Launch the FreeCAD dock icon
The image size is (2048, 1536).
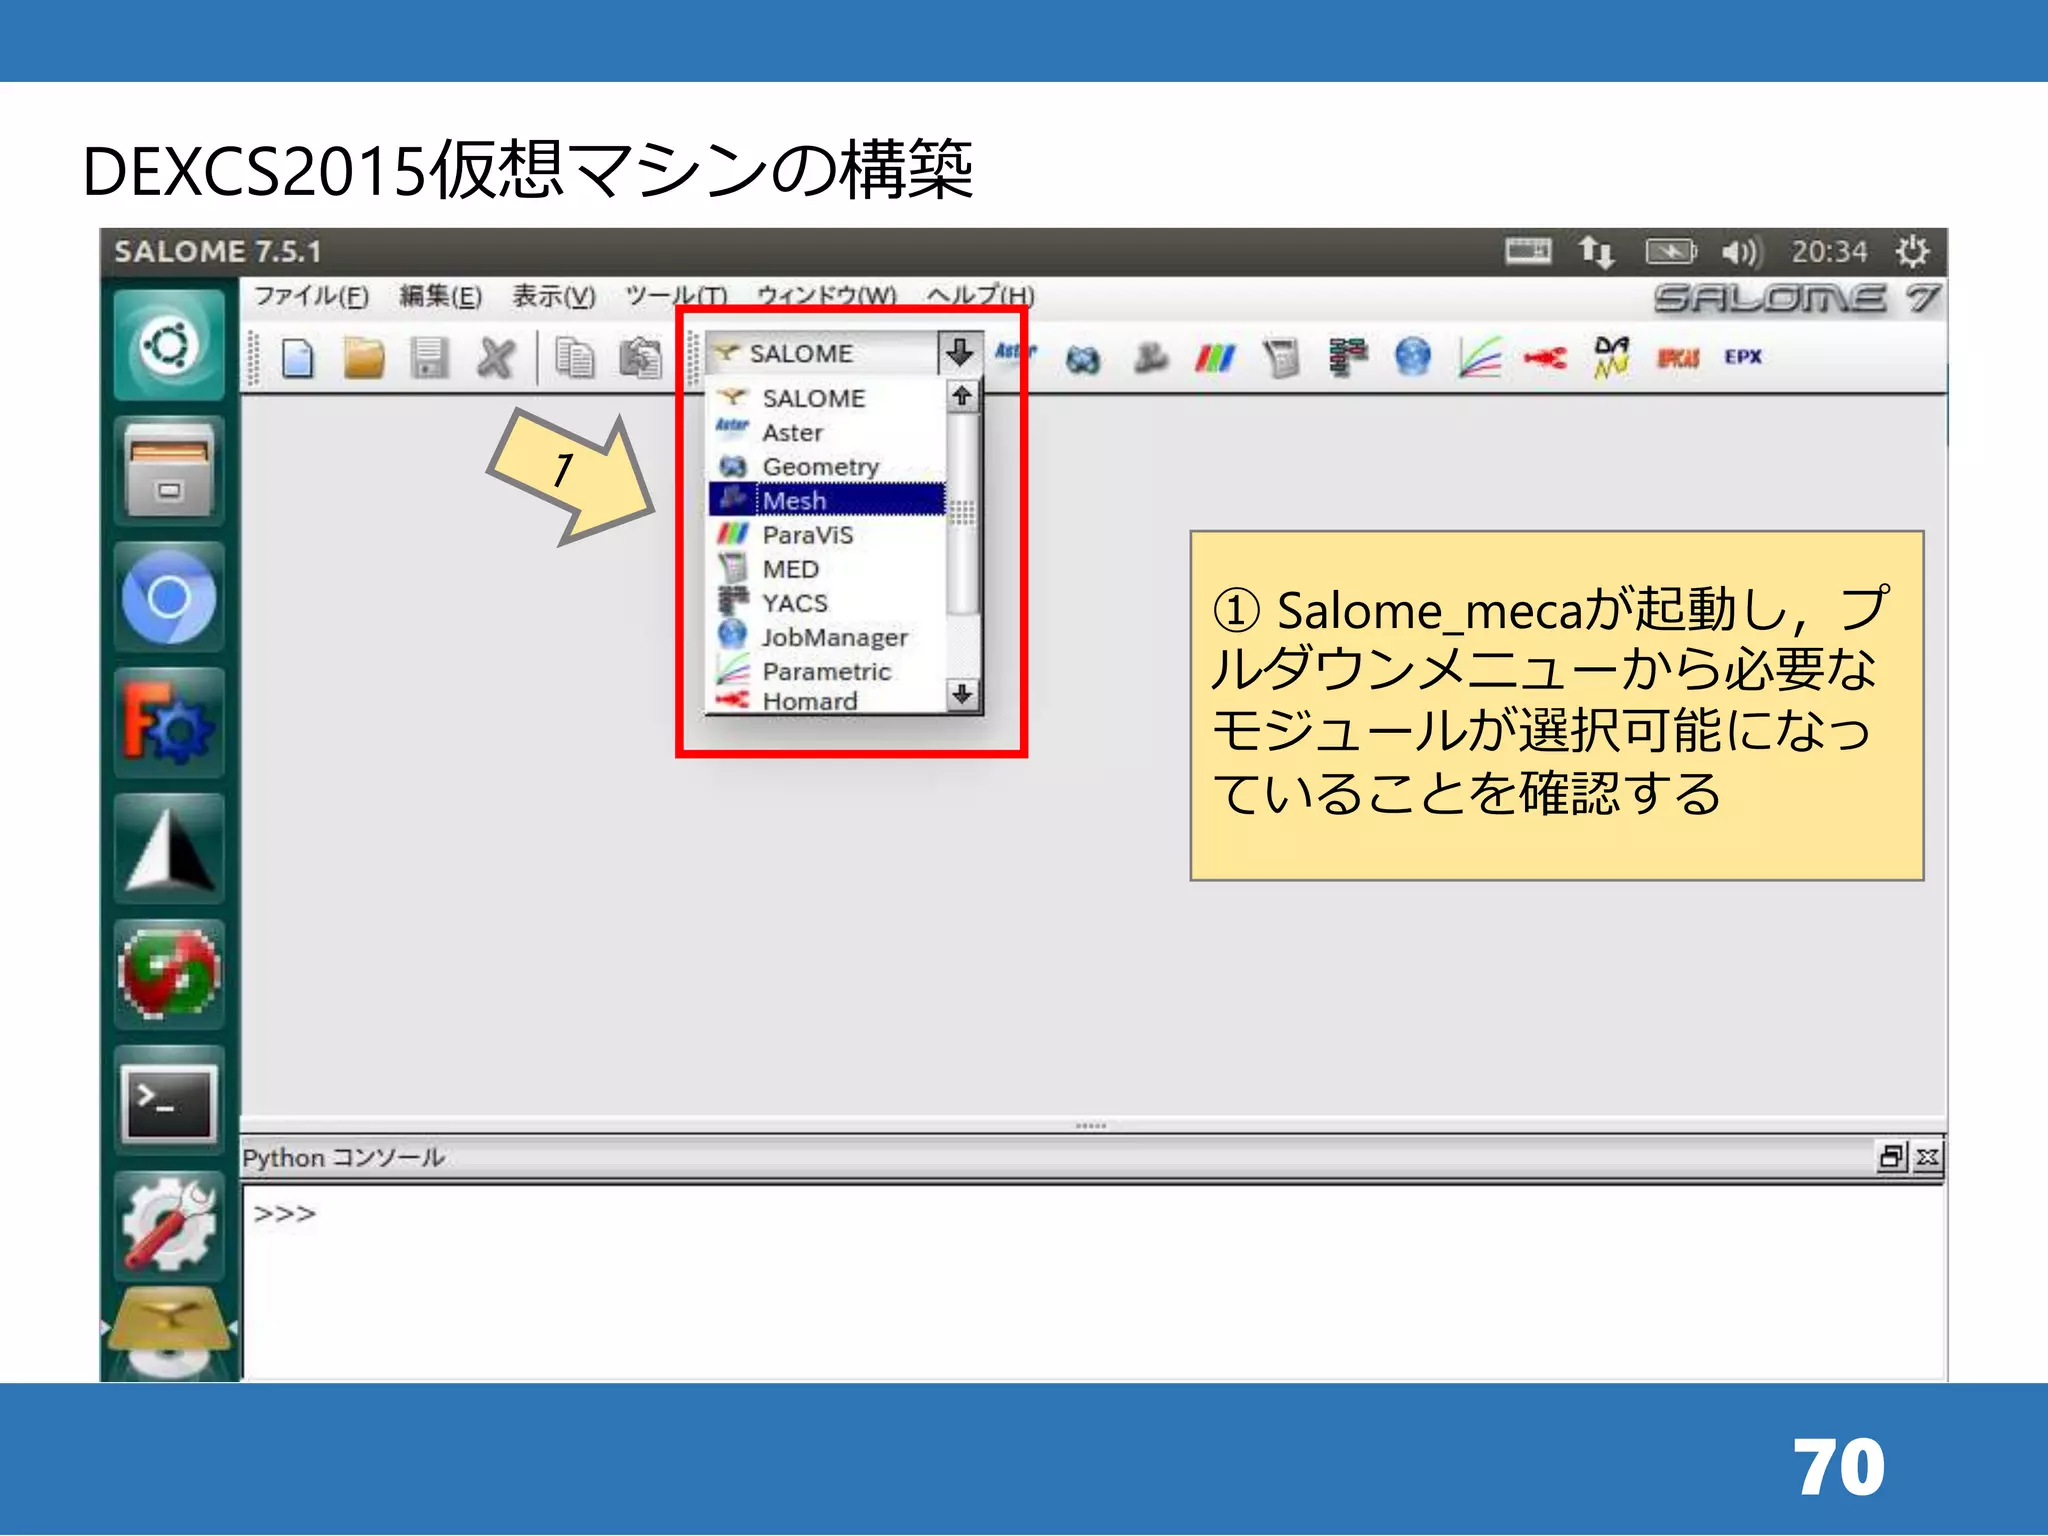[169, 723]
